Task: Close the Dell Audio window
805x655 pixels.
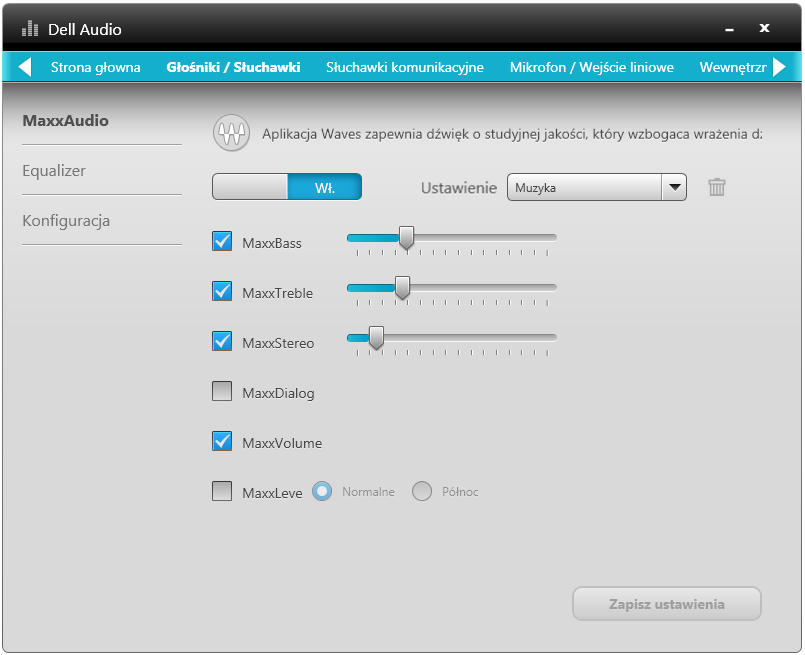Action: (764, 28)
